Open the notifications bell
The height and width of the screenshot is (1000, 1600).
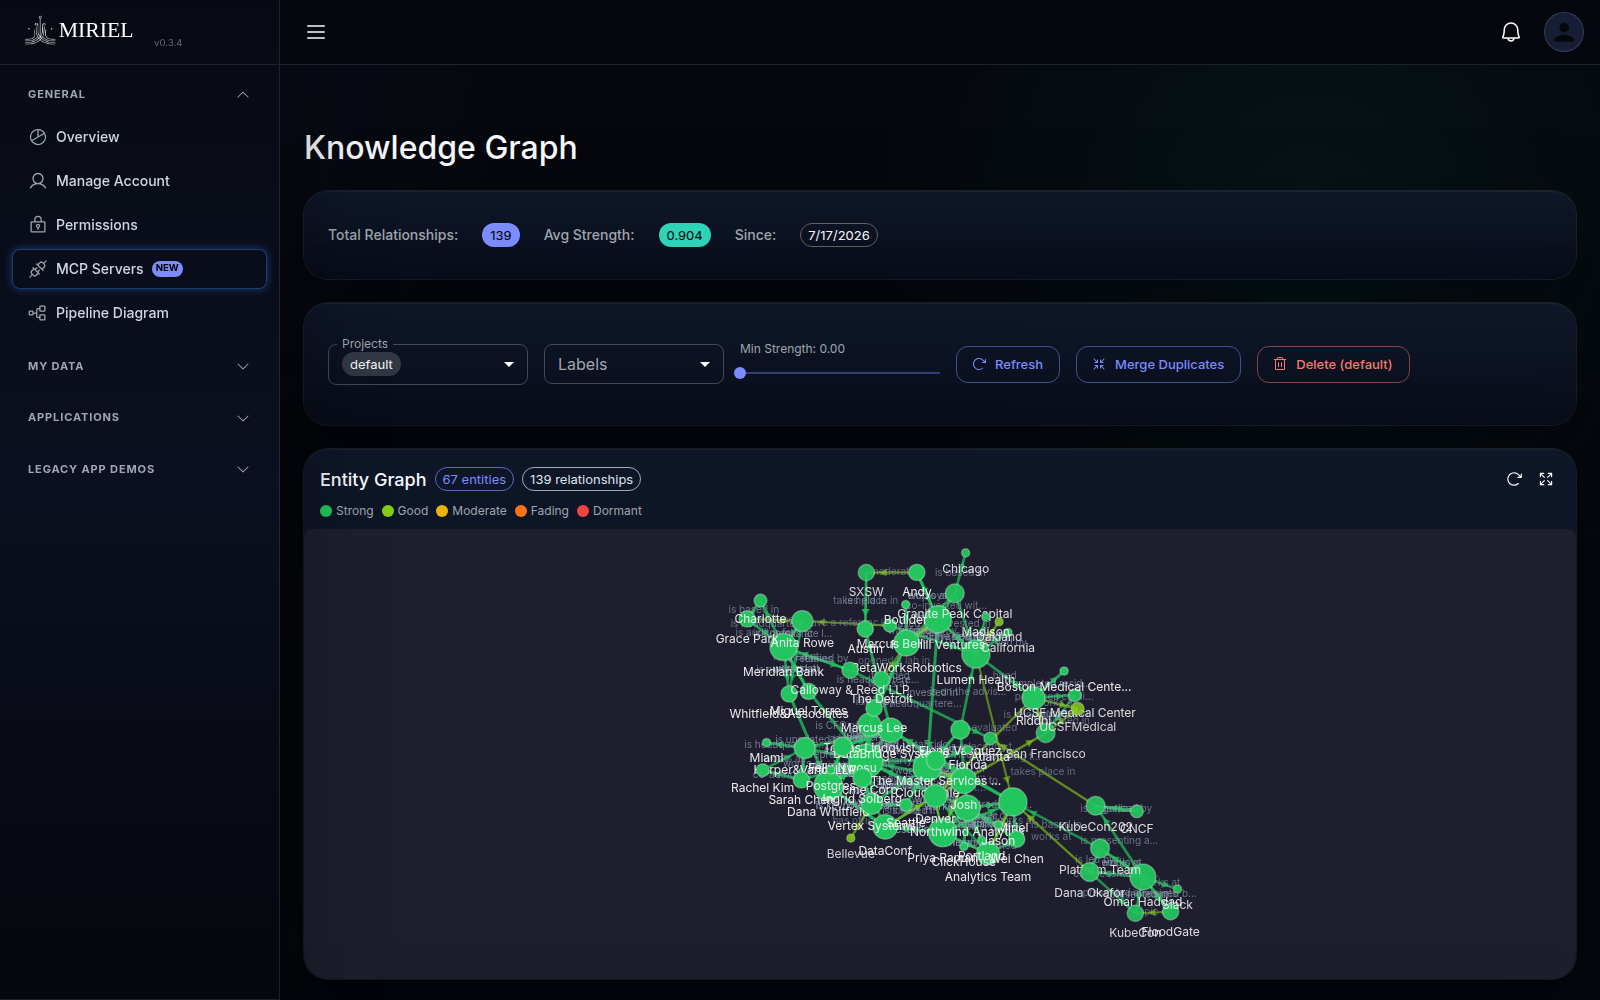click(x=1511, y=32)
